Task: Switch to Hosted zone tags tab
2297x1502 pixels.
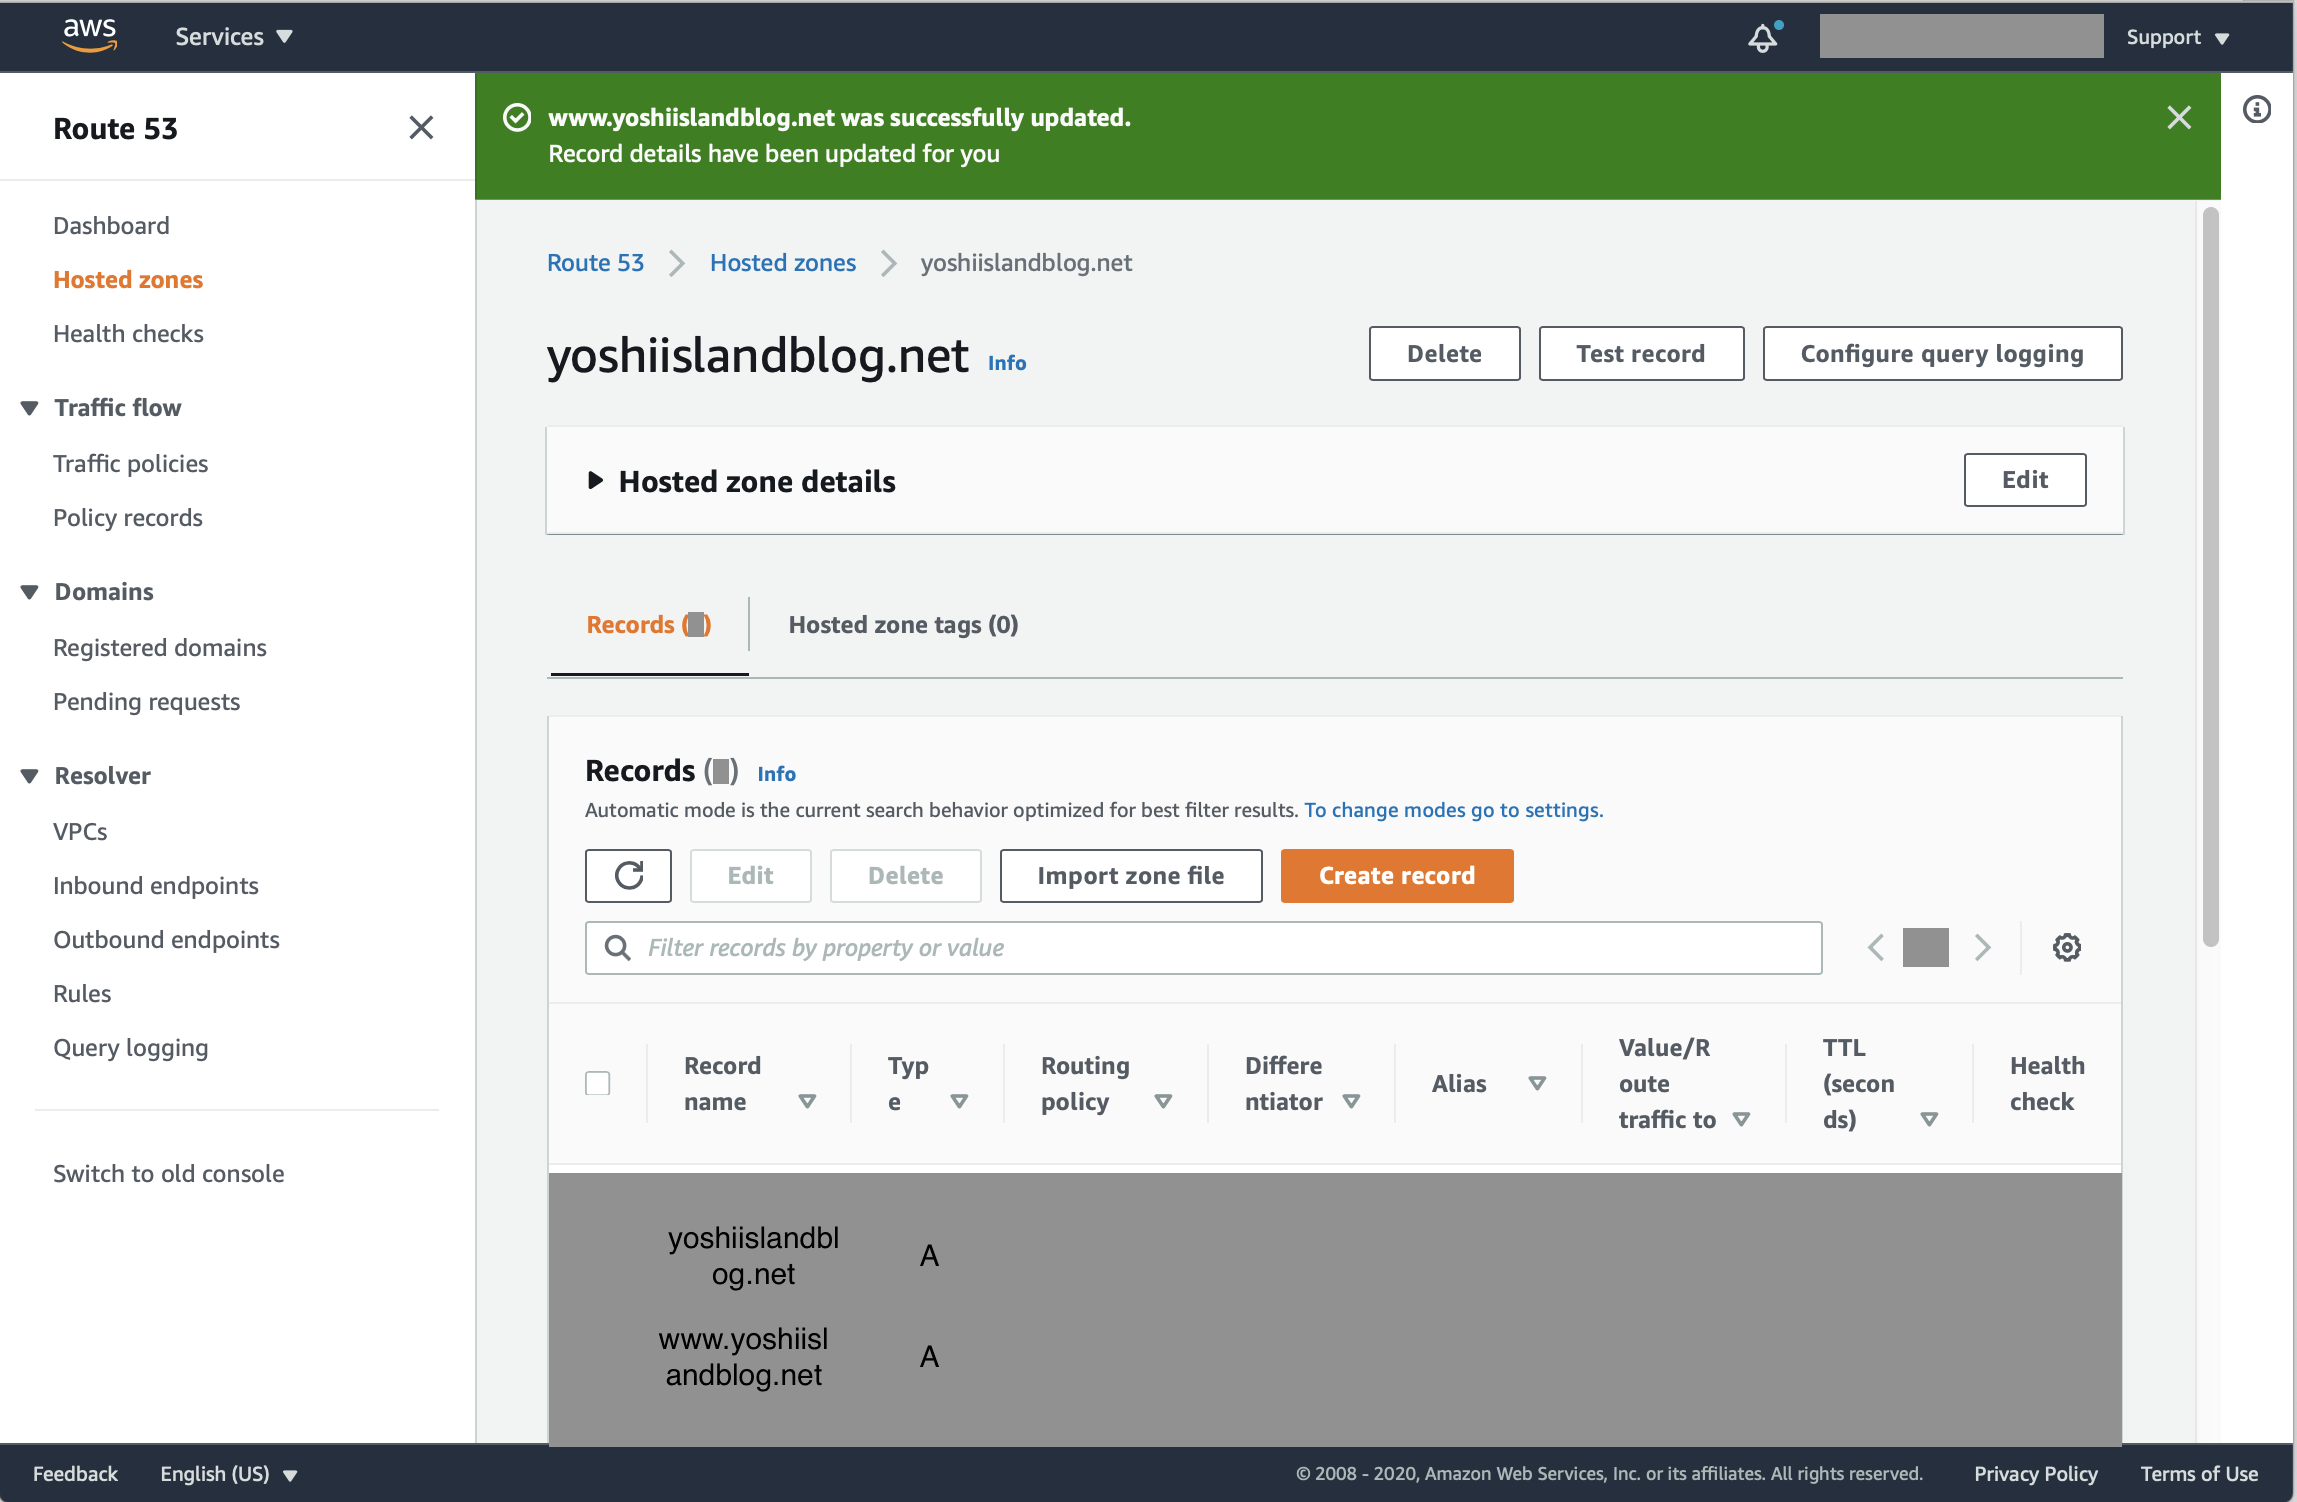Action: coord(903,625)
